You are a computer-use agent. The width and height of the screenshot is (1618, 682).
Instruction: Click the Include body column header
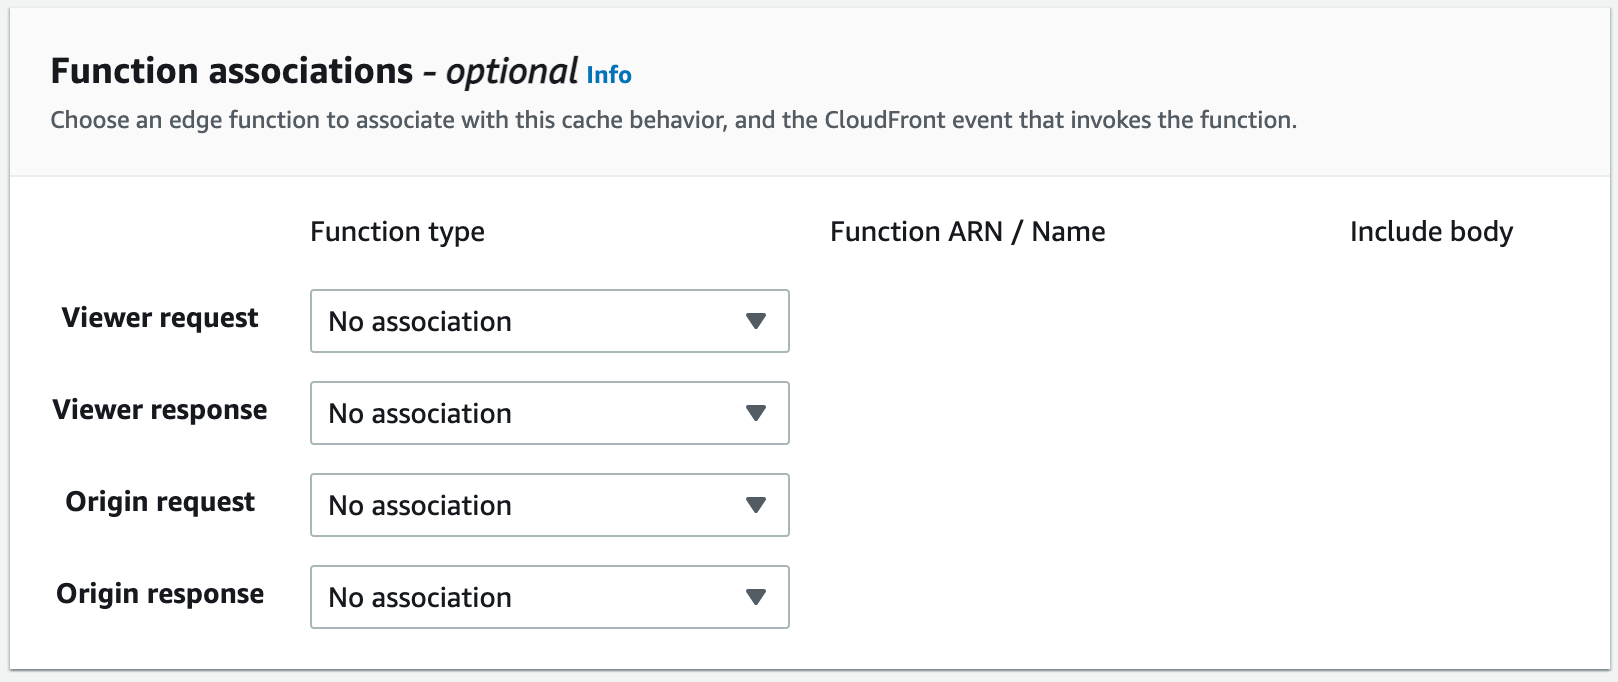(1430, 232)
